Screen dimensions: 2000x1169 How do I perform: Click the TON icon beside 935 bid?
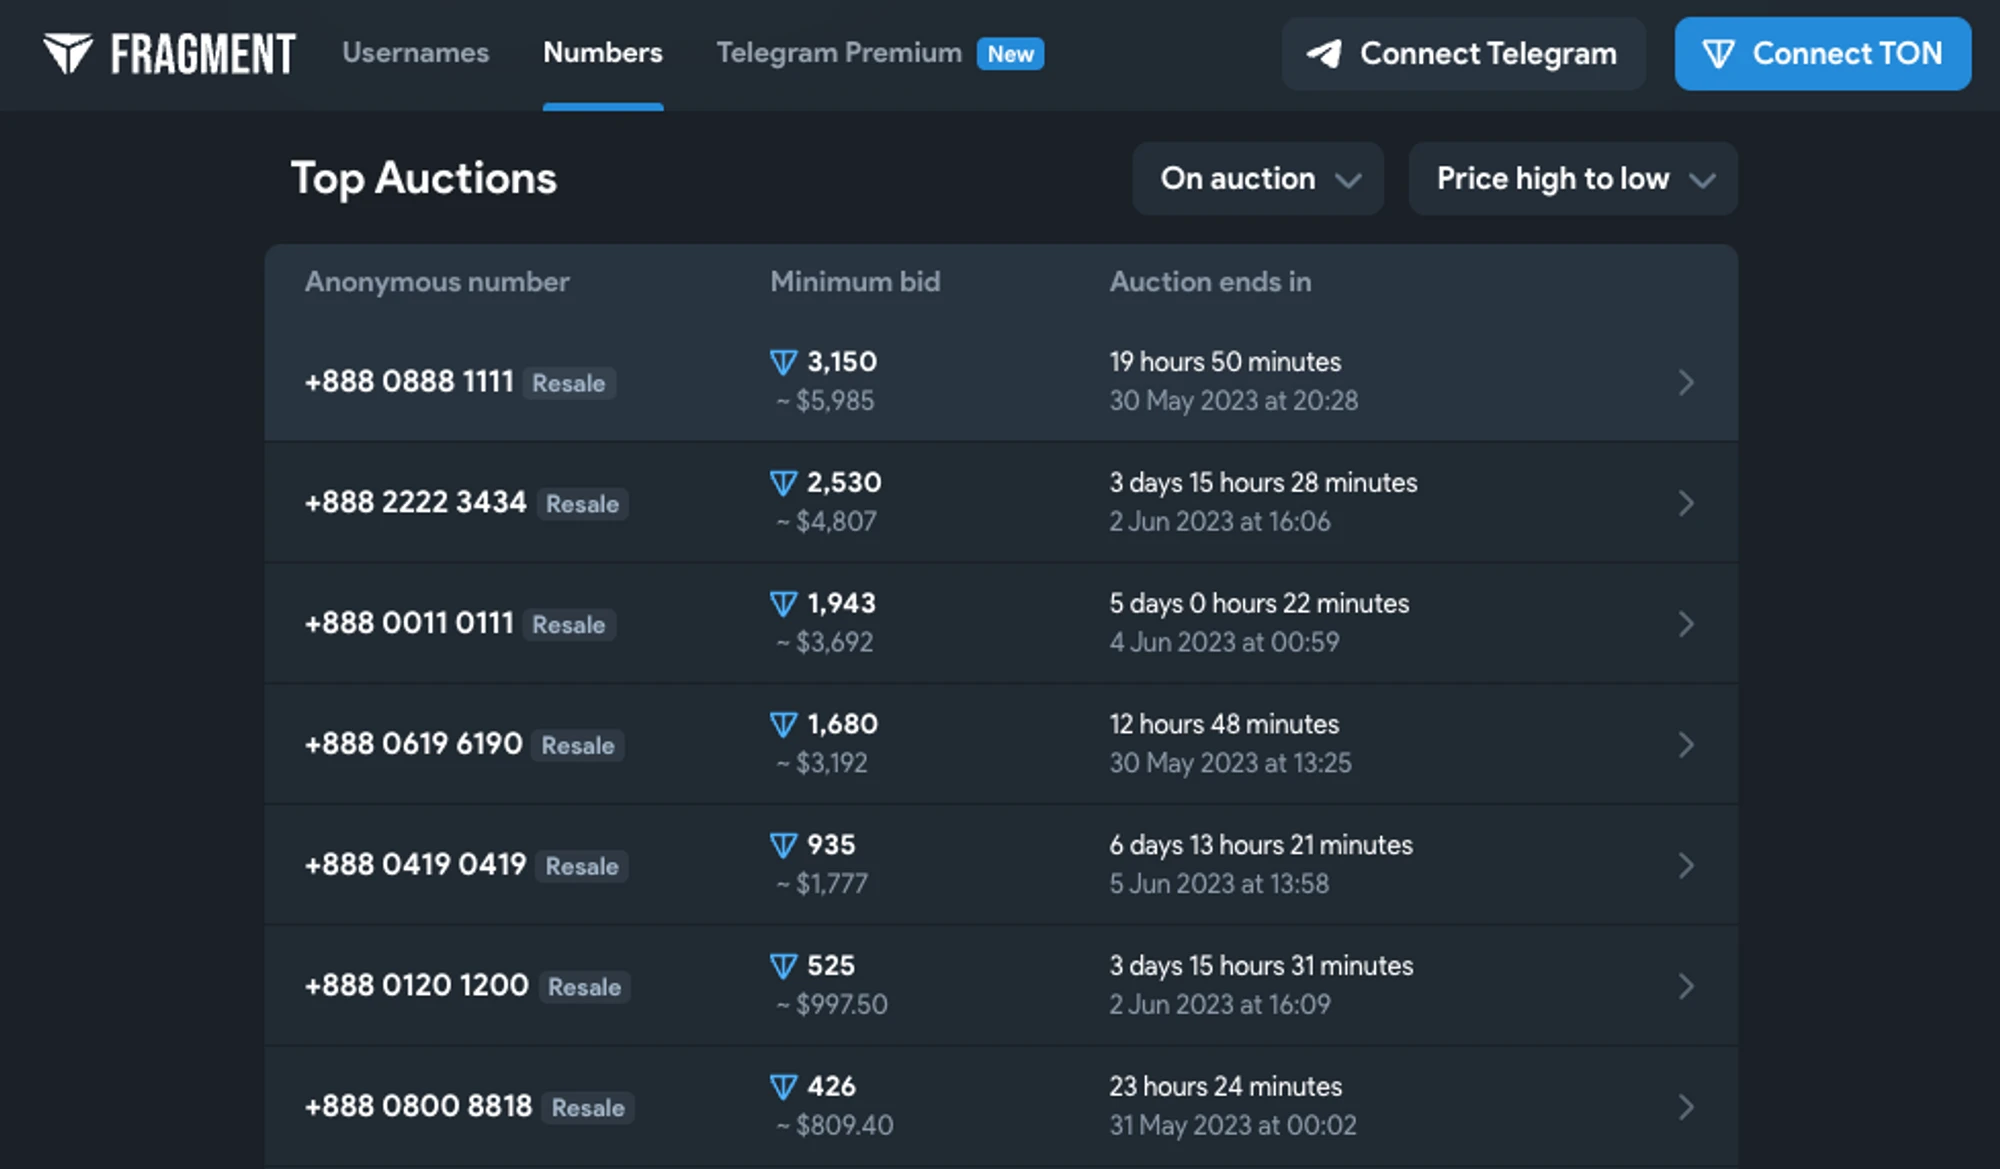(783, 846)
